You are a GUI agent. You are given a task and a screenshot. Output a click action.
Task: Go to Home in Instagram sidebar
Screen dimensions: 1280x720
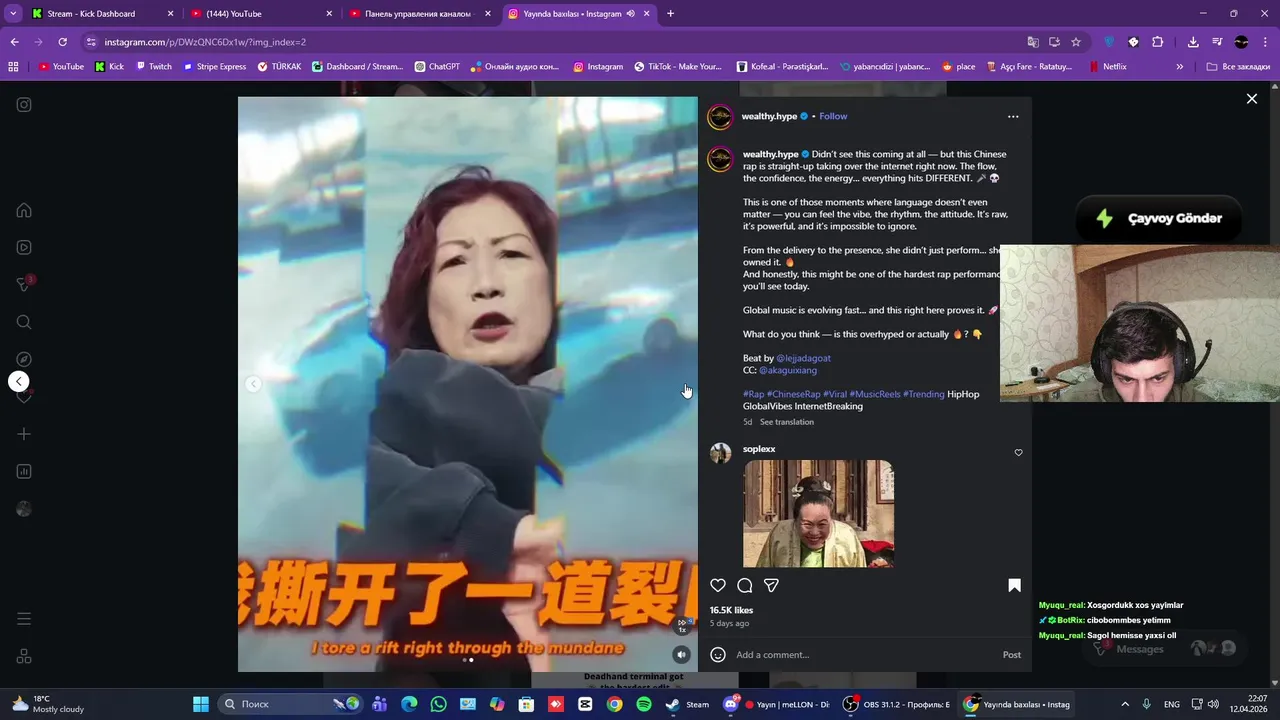[x=24, y=210]
